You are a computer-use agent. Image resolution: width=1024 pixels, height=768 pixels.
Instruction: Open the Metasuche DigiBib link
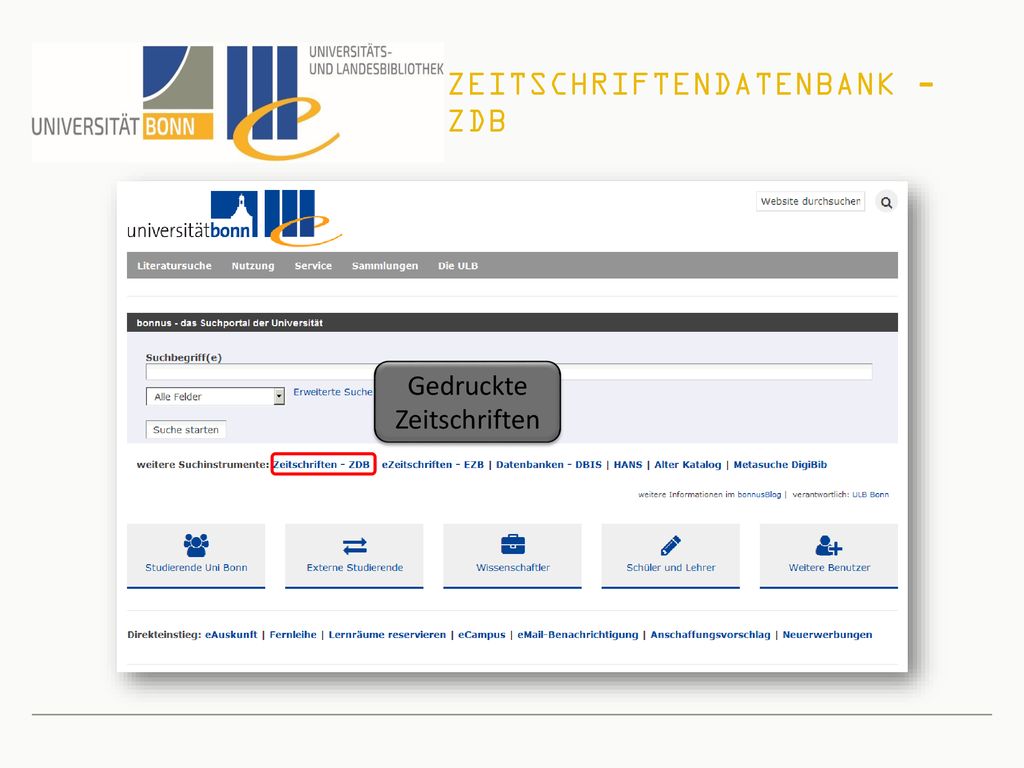pyautogui.click(x=780, y=464)
